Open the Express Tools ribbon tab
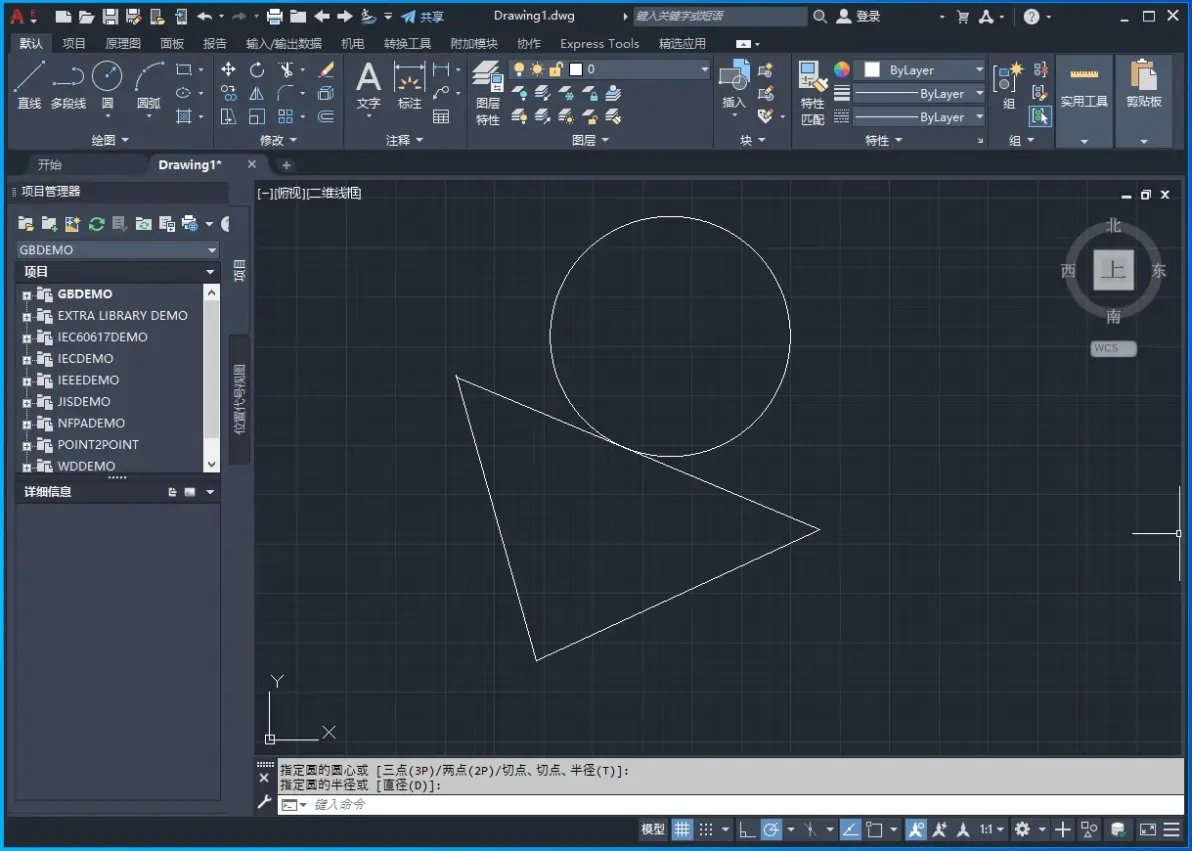1192x851 pixels. pyautogui.click(x=599, y=43)
